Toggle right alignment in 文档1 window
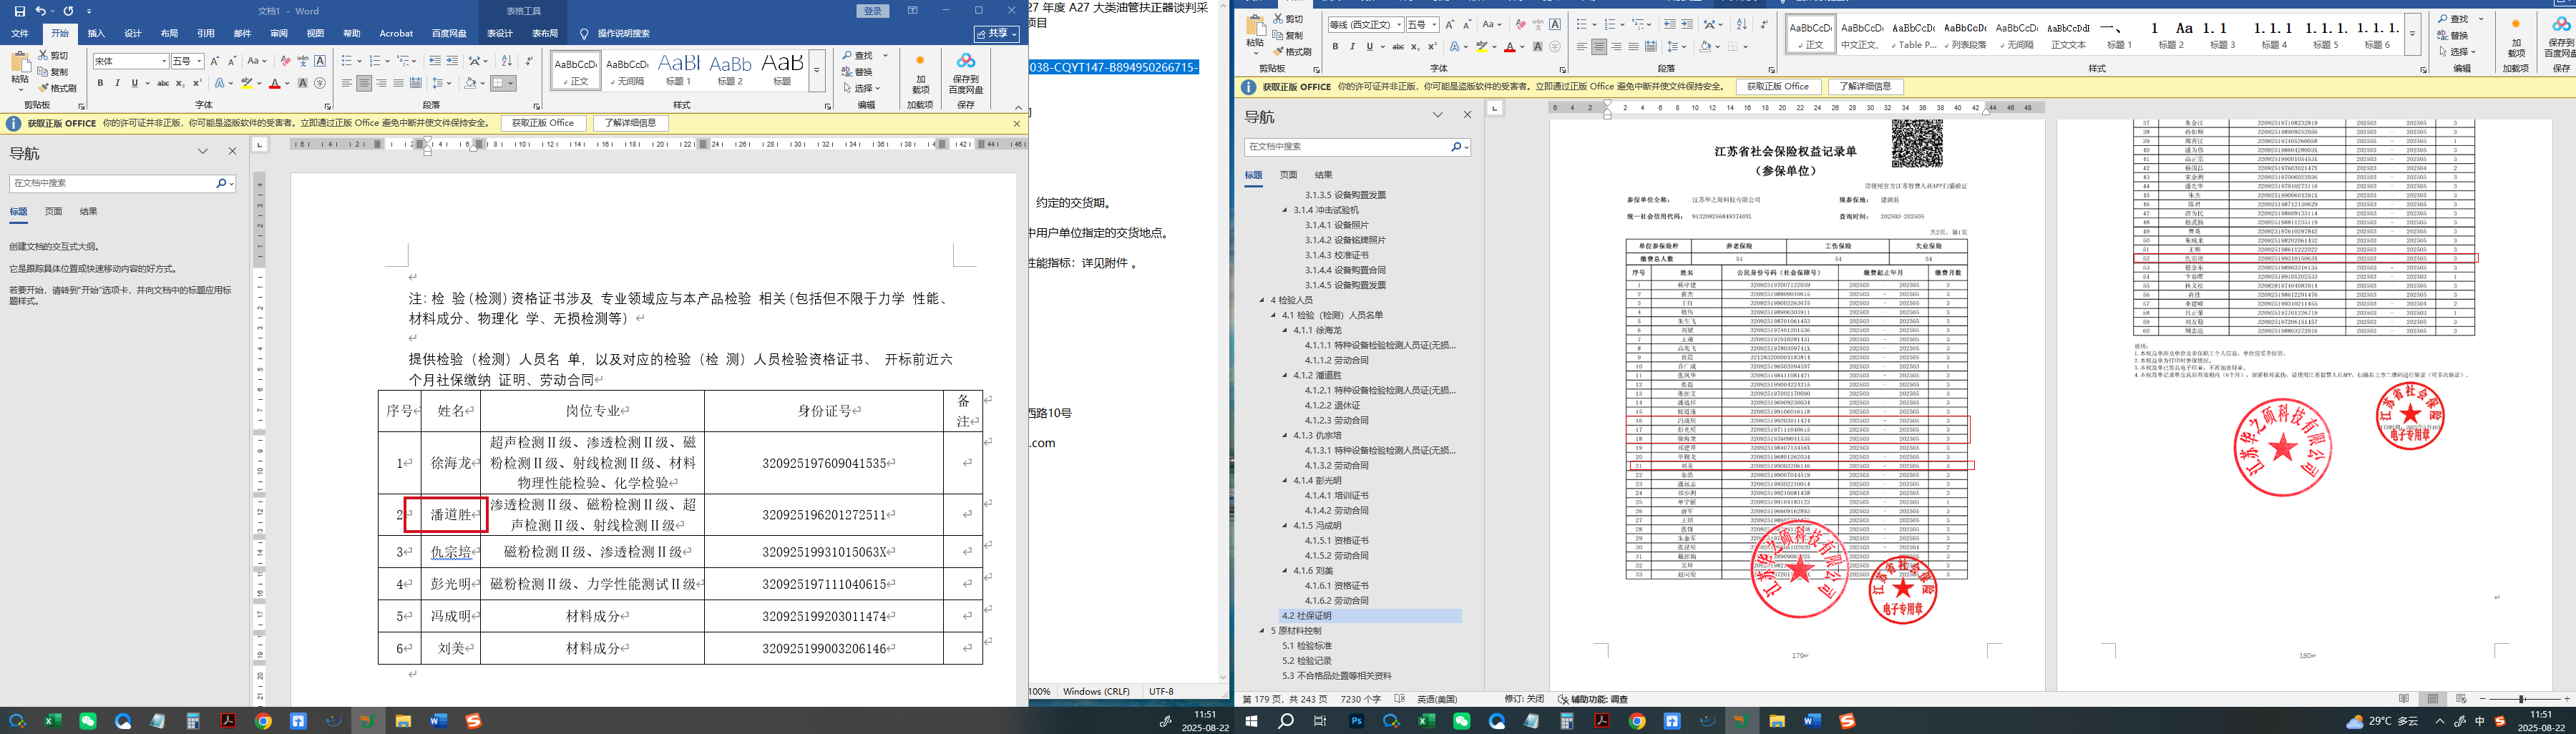The image size is (2576, 734). pos(381,83)
